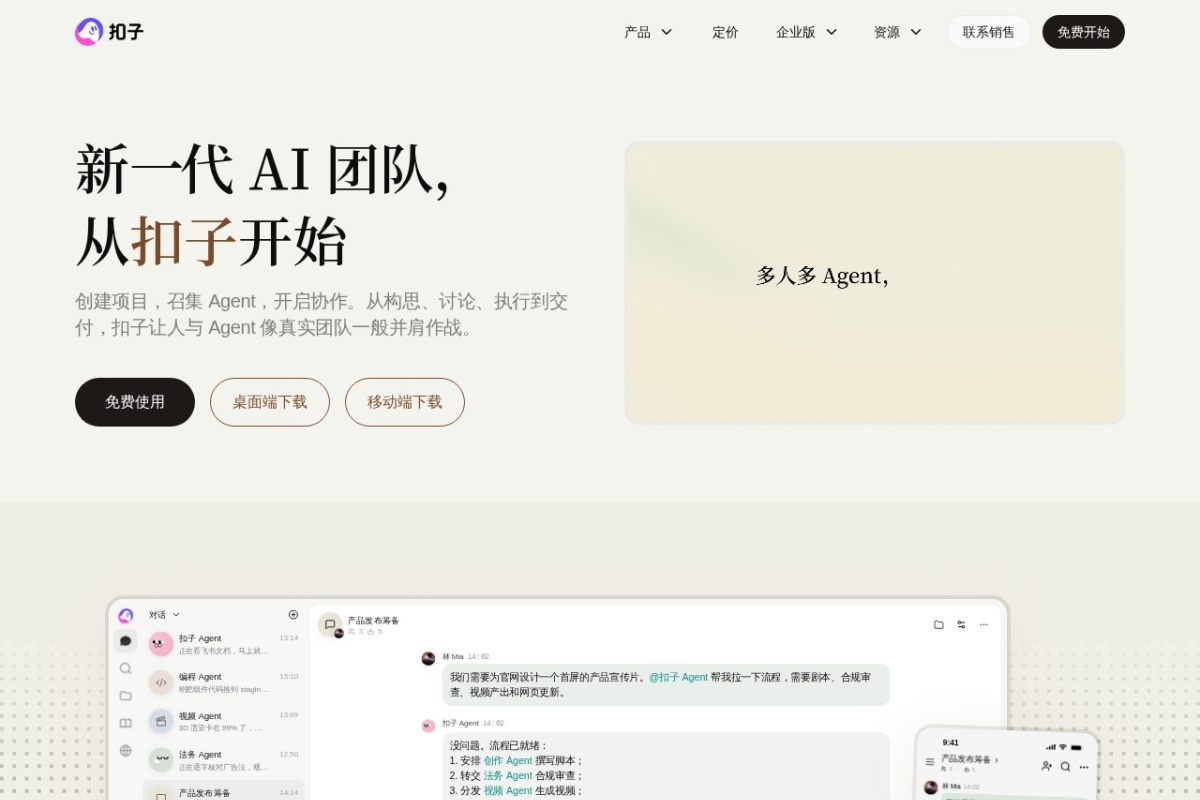Open the chat icon in mockup sidebar
Image resolution: width=1200 pixels, height=800 pixels.
(125, 641)
